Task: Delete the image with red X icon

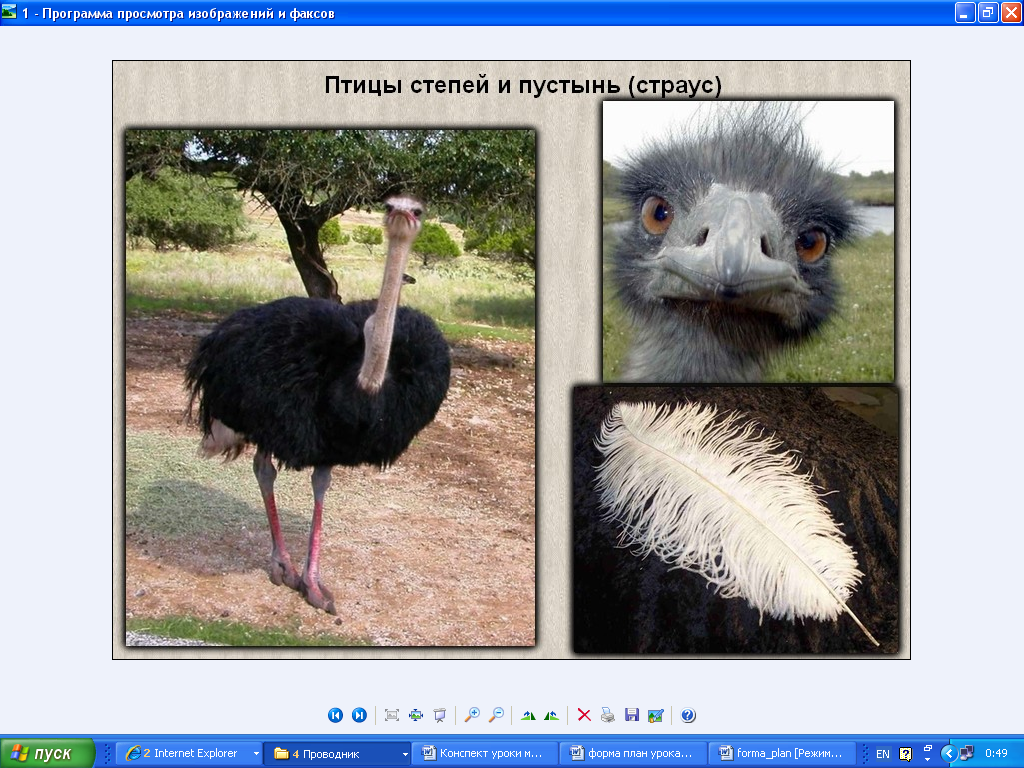Action: [584, 715]
